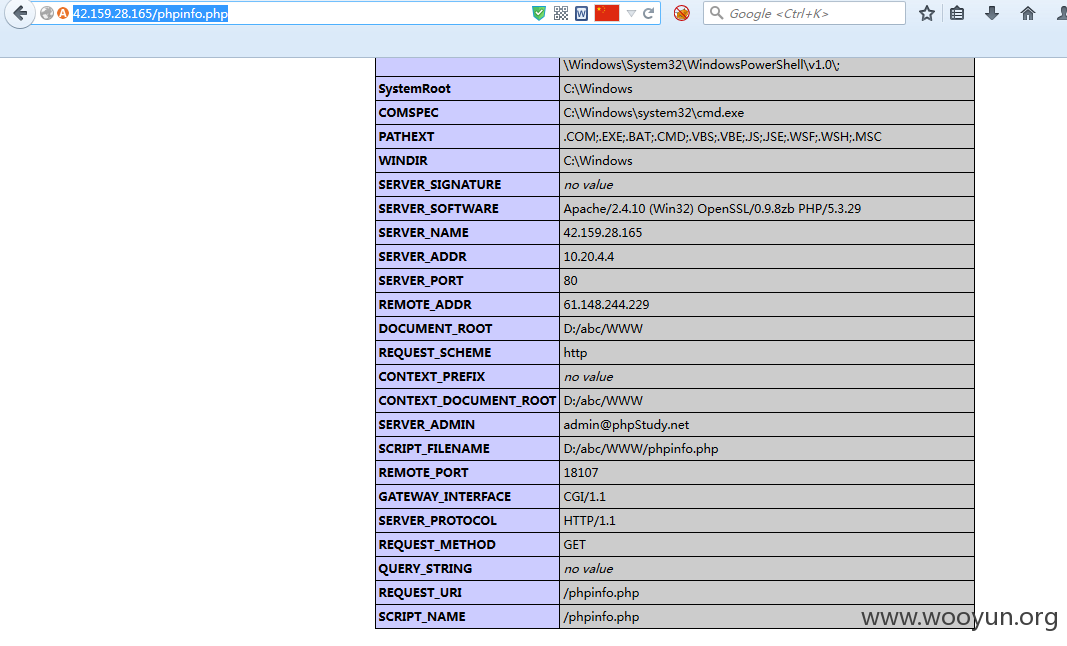Viewport: 1067px width, 646px height.
Task: Click the REMOTE_ADDR label
Action: point(425,304)
